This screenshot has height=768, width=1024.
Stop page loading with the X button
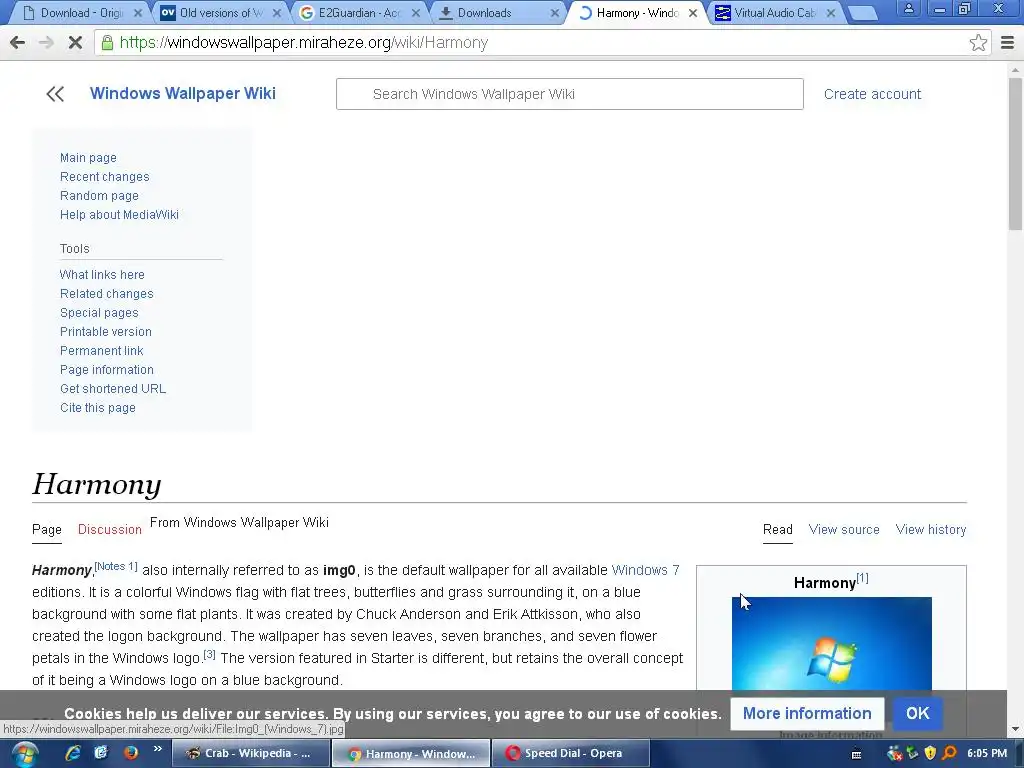coord(75,43)
